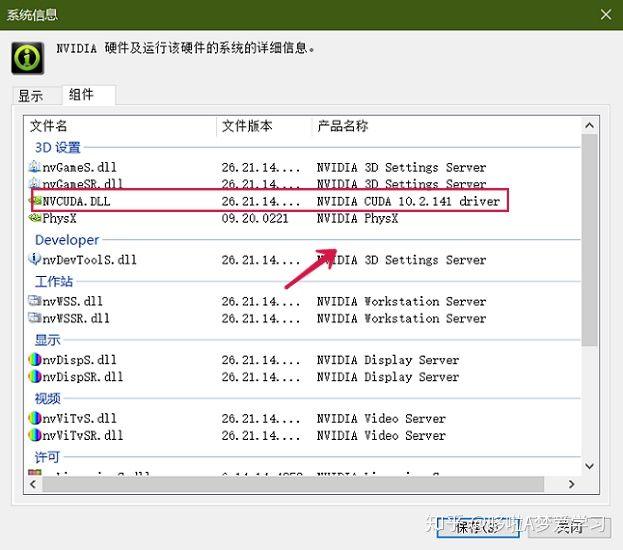Viewport: 623px width, 550px height.
Task: Click NVIDIA CUDA 10.2.141 driver text
Action: click(408, 201)
